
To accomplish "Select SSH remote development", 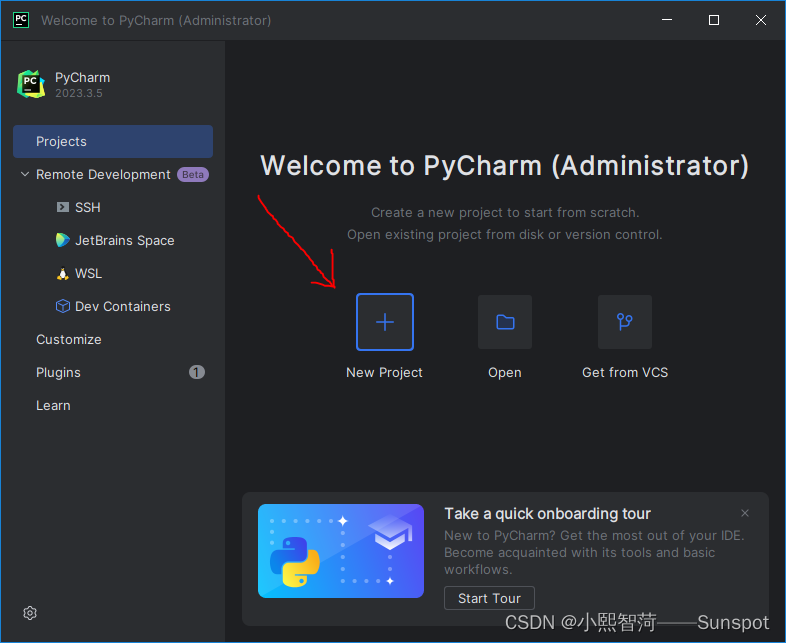I will (88, 207).
